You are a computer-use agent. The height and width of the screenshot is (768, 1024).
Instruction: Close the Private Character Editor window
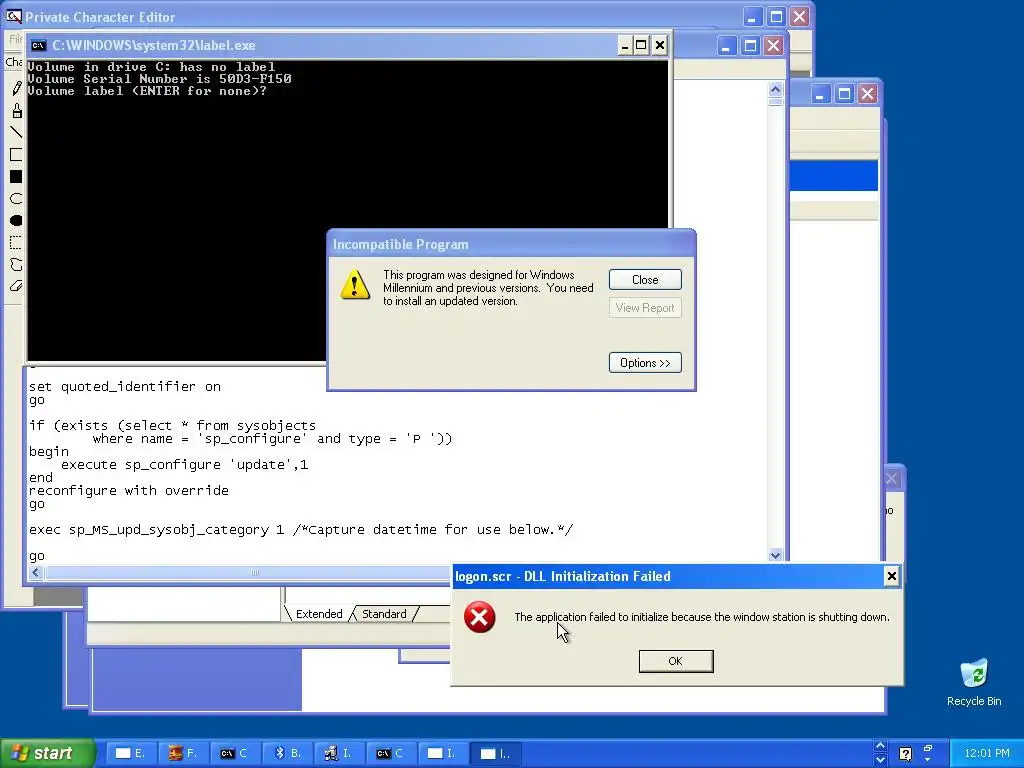coord(799,16)
